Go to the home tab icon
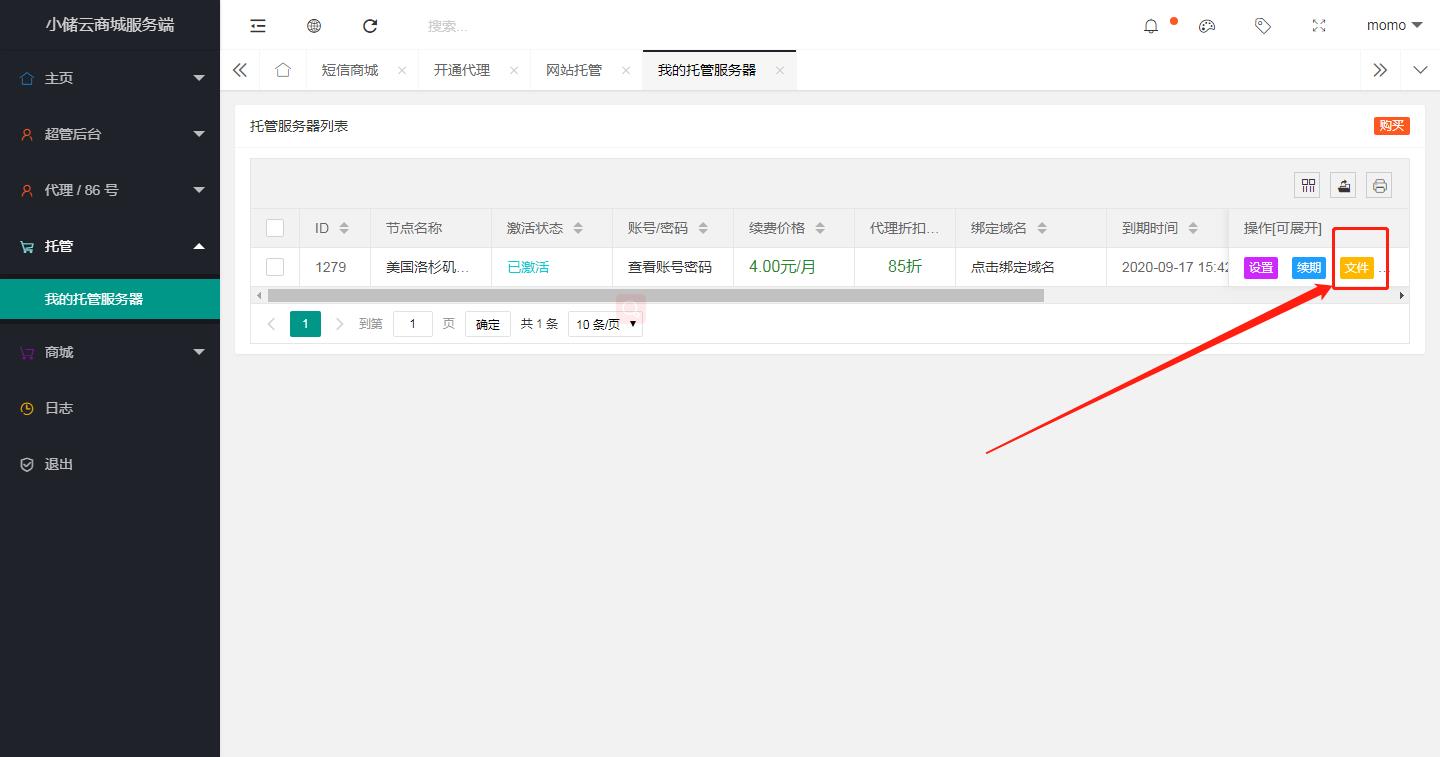This screenshot has height=757, width=1440. tap(283, 70)
